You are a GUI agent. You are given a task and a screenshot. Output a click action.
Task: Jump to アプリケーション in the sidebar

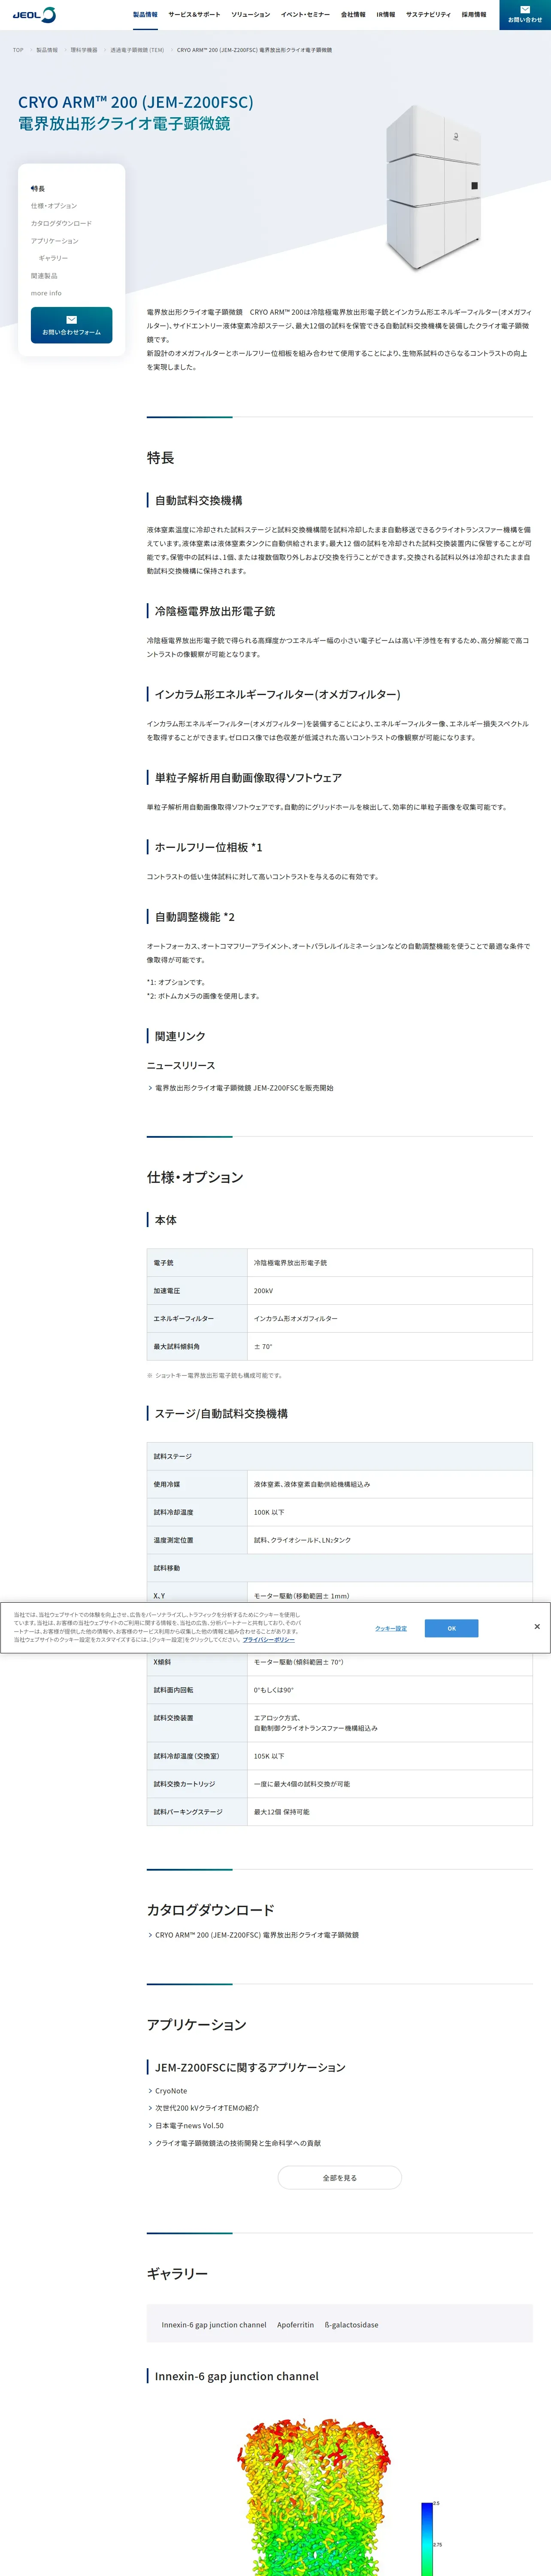coord(54,241)
